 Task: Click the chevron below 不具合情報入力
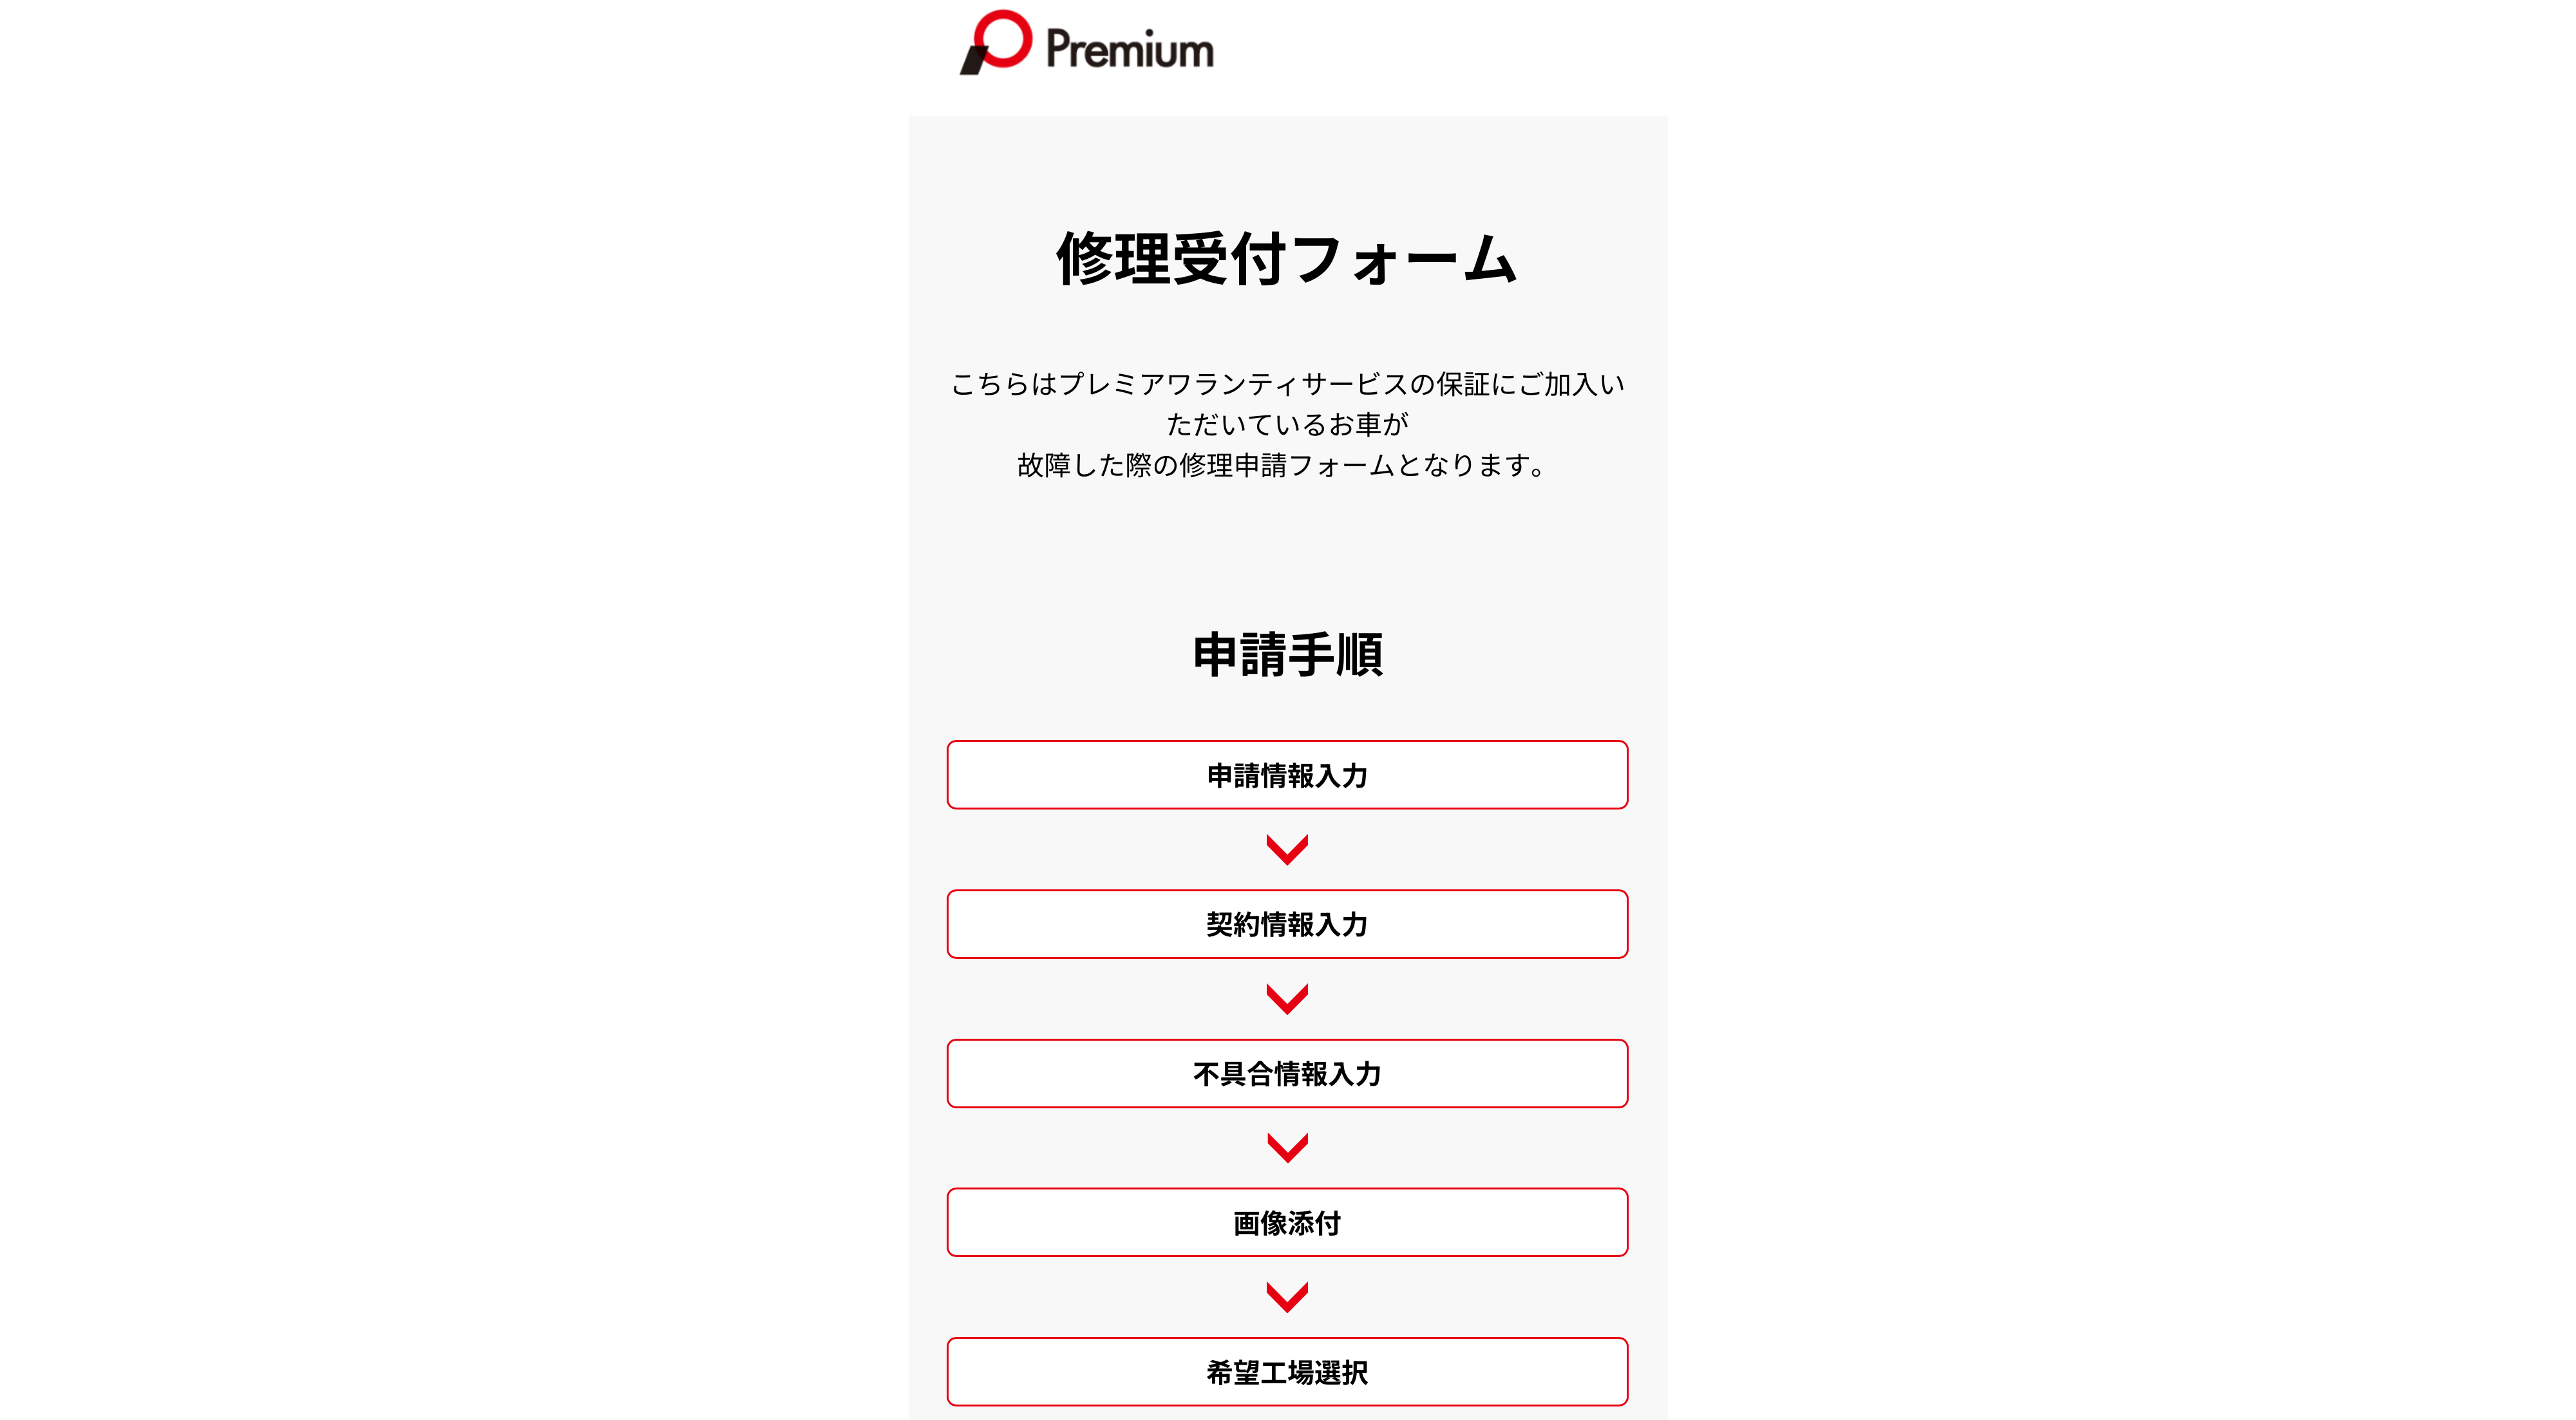(x=1287, y=1147)
